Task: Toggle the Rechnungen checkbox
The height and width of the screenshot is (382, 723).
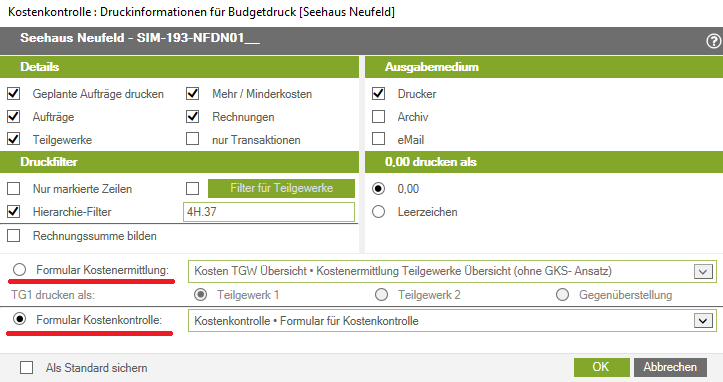Action: (x=192, y=117)
